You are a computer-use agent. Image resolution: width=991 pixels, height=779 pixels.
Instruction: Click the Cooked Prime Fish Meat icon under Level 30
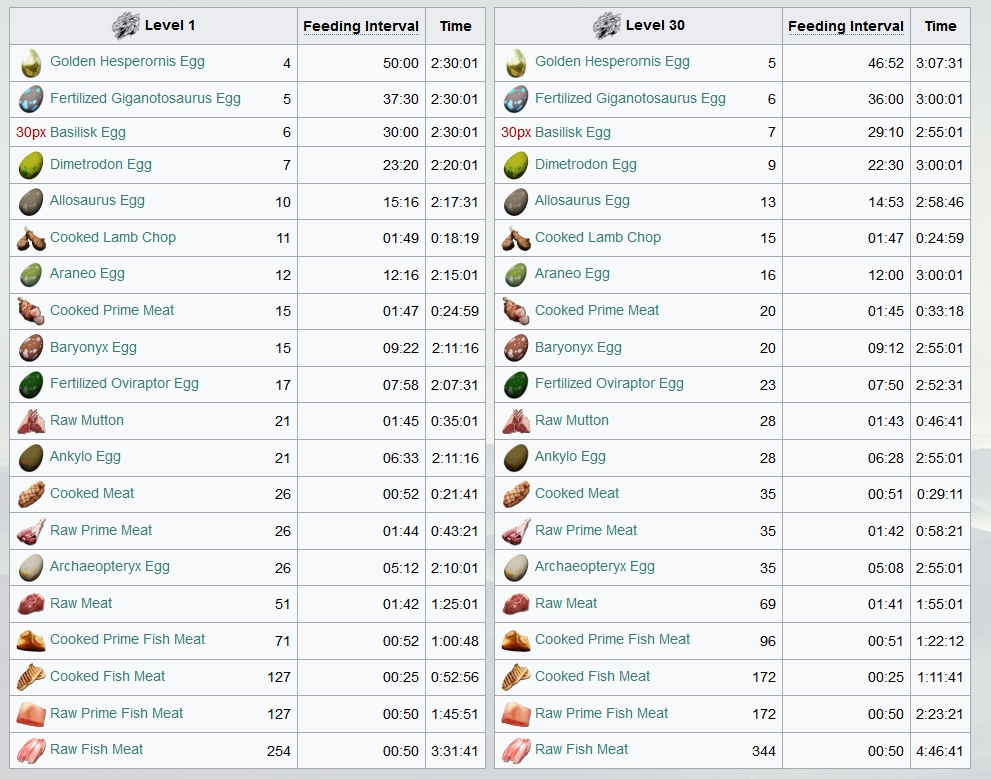click(516, 641)
